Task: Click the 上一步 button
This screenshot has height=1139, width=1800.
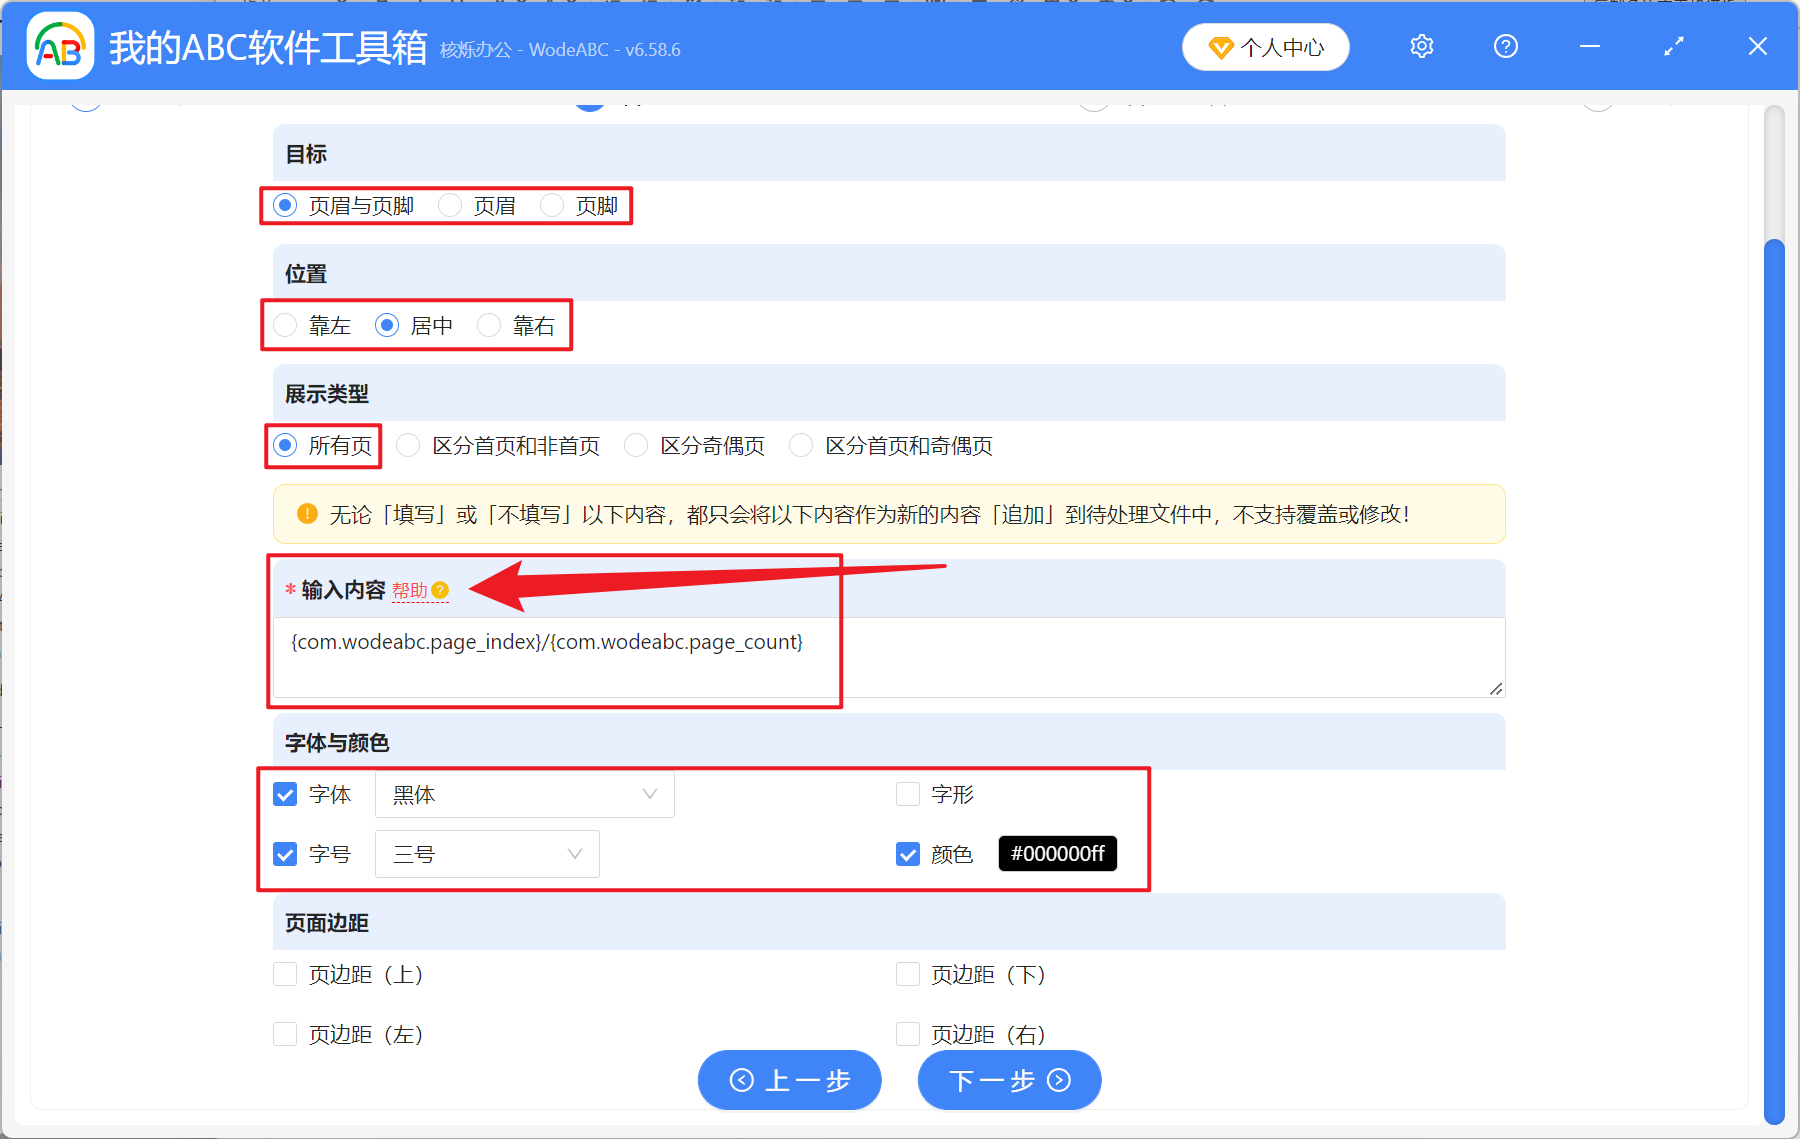Action: click(x=789, y=1081)
